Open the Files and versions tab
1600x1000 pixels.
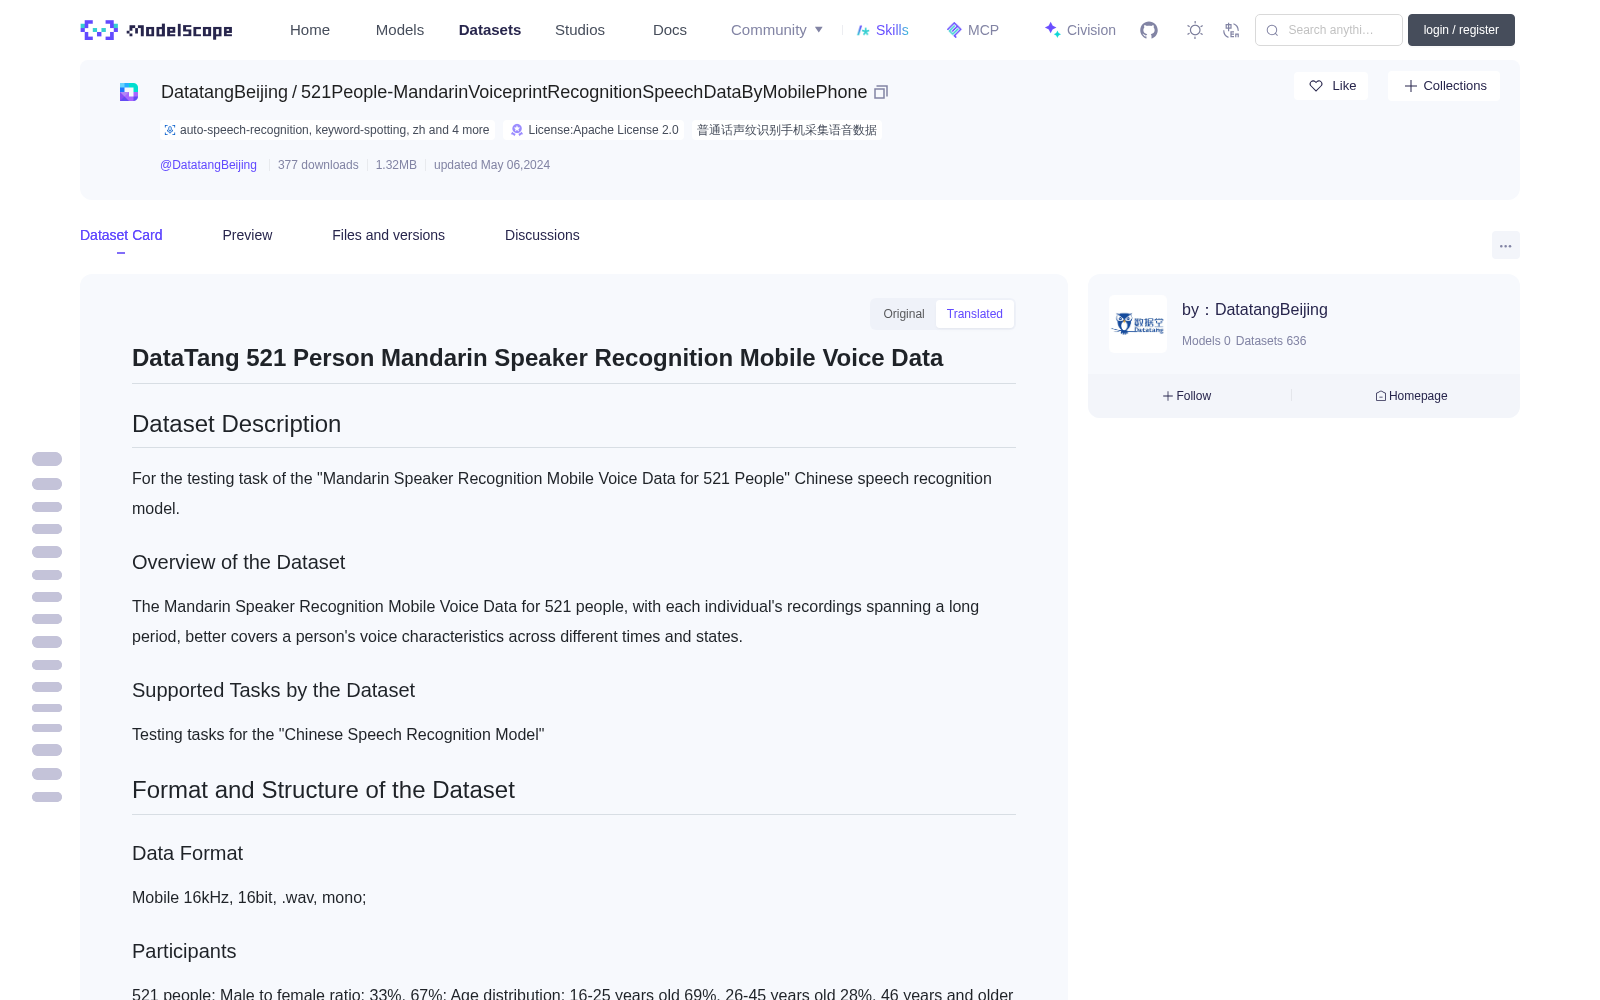388,235
